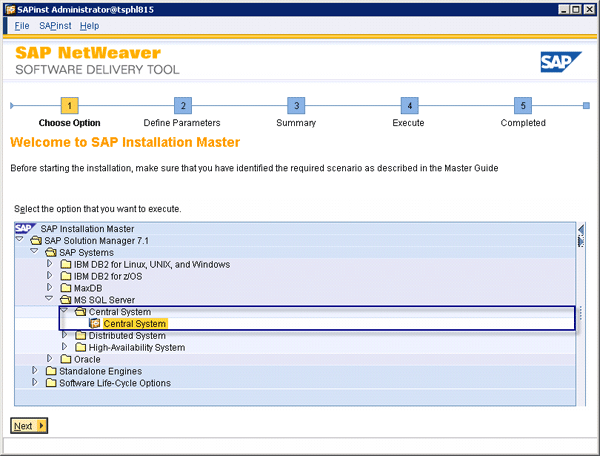Click the Software Life-Cycle Options folder icon

tap(50, 383)
